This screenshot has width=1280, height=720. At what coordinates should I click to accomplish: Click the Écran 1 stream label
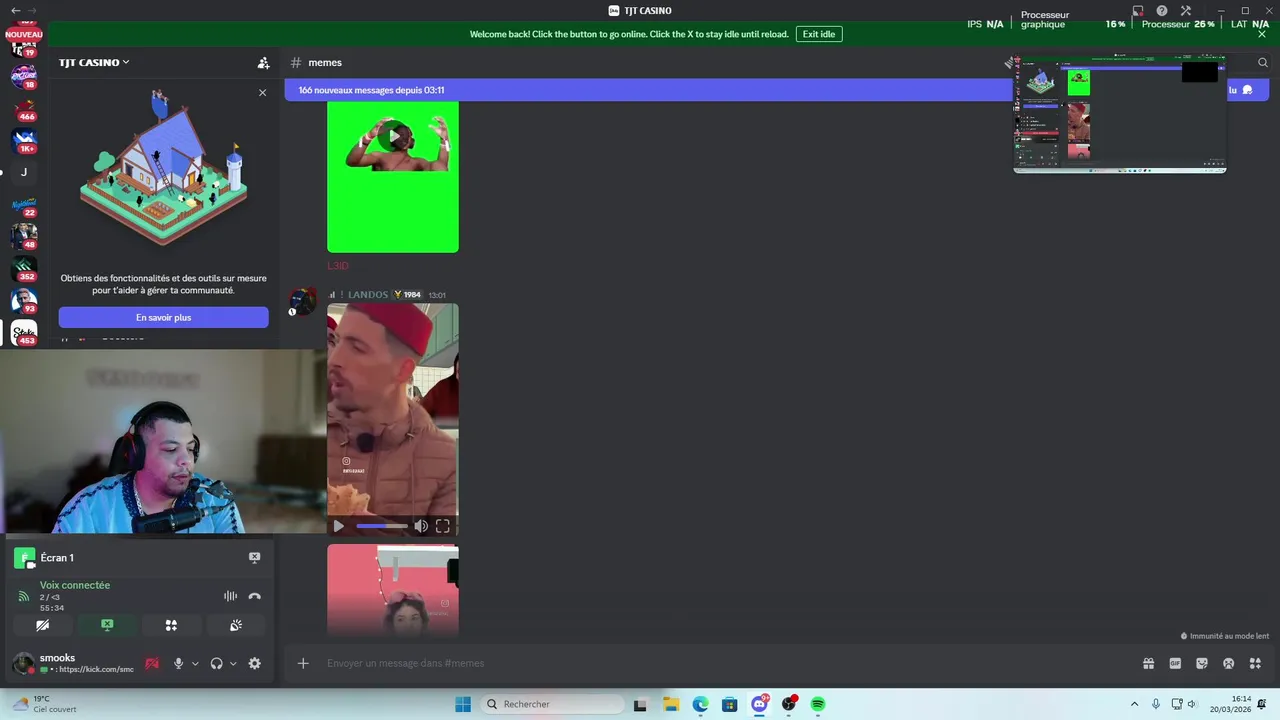57,557
